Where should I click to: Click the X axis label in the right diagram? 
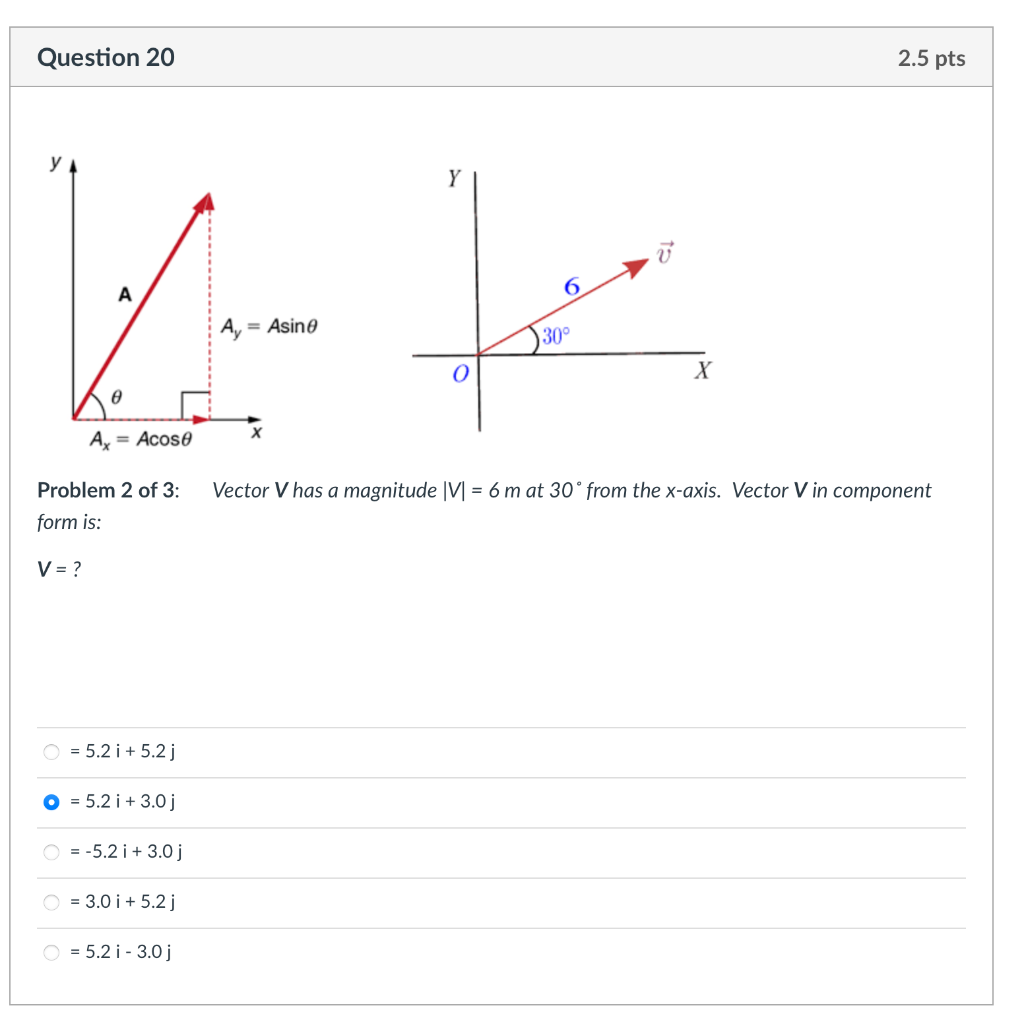coord(703,371)
